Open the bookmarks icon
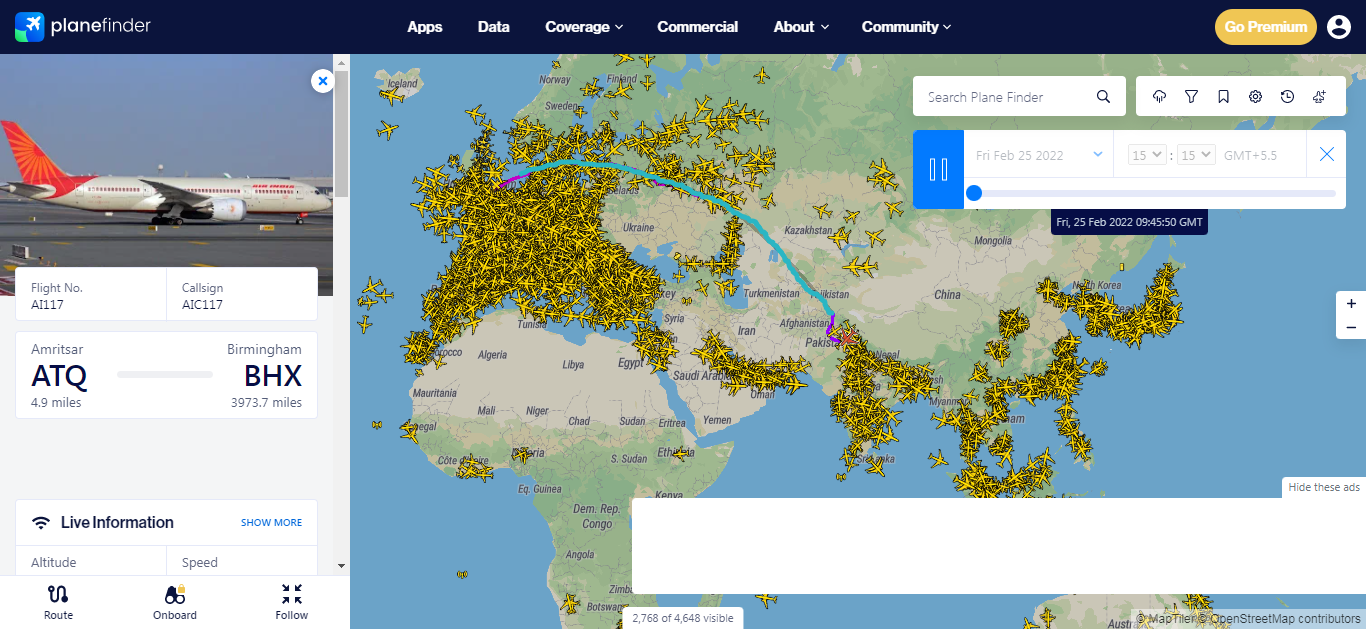The width and height of the screenshot is (1366, 629). pyautogui.click(x=1223, y=96)
